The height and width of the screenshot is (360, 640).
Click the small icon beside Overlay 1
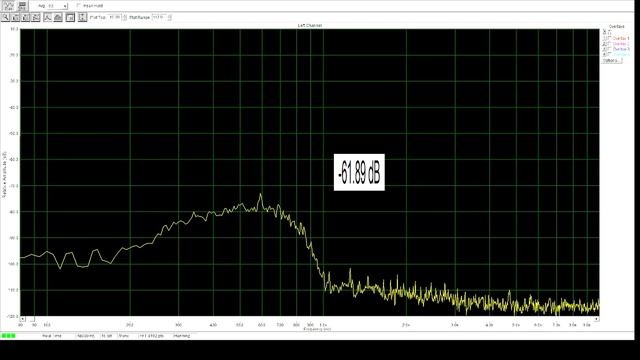(x=604, y=38)
